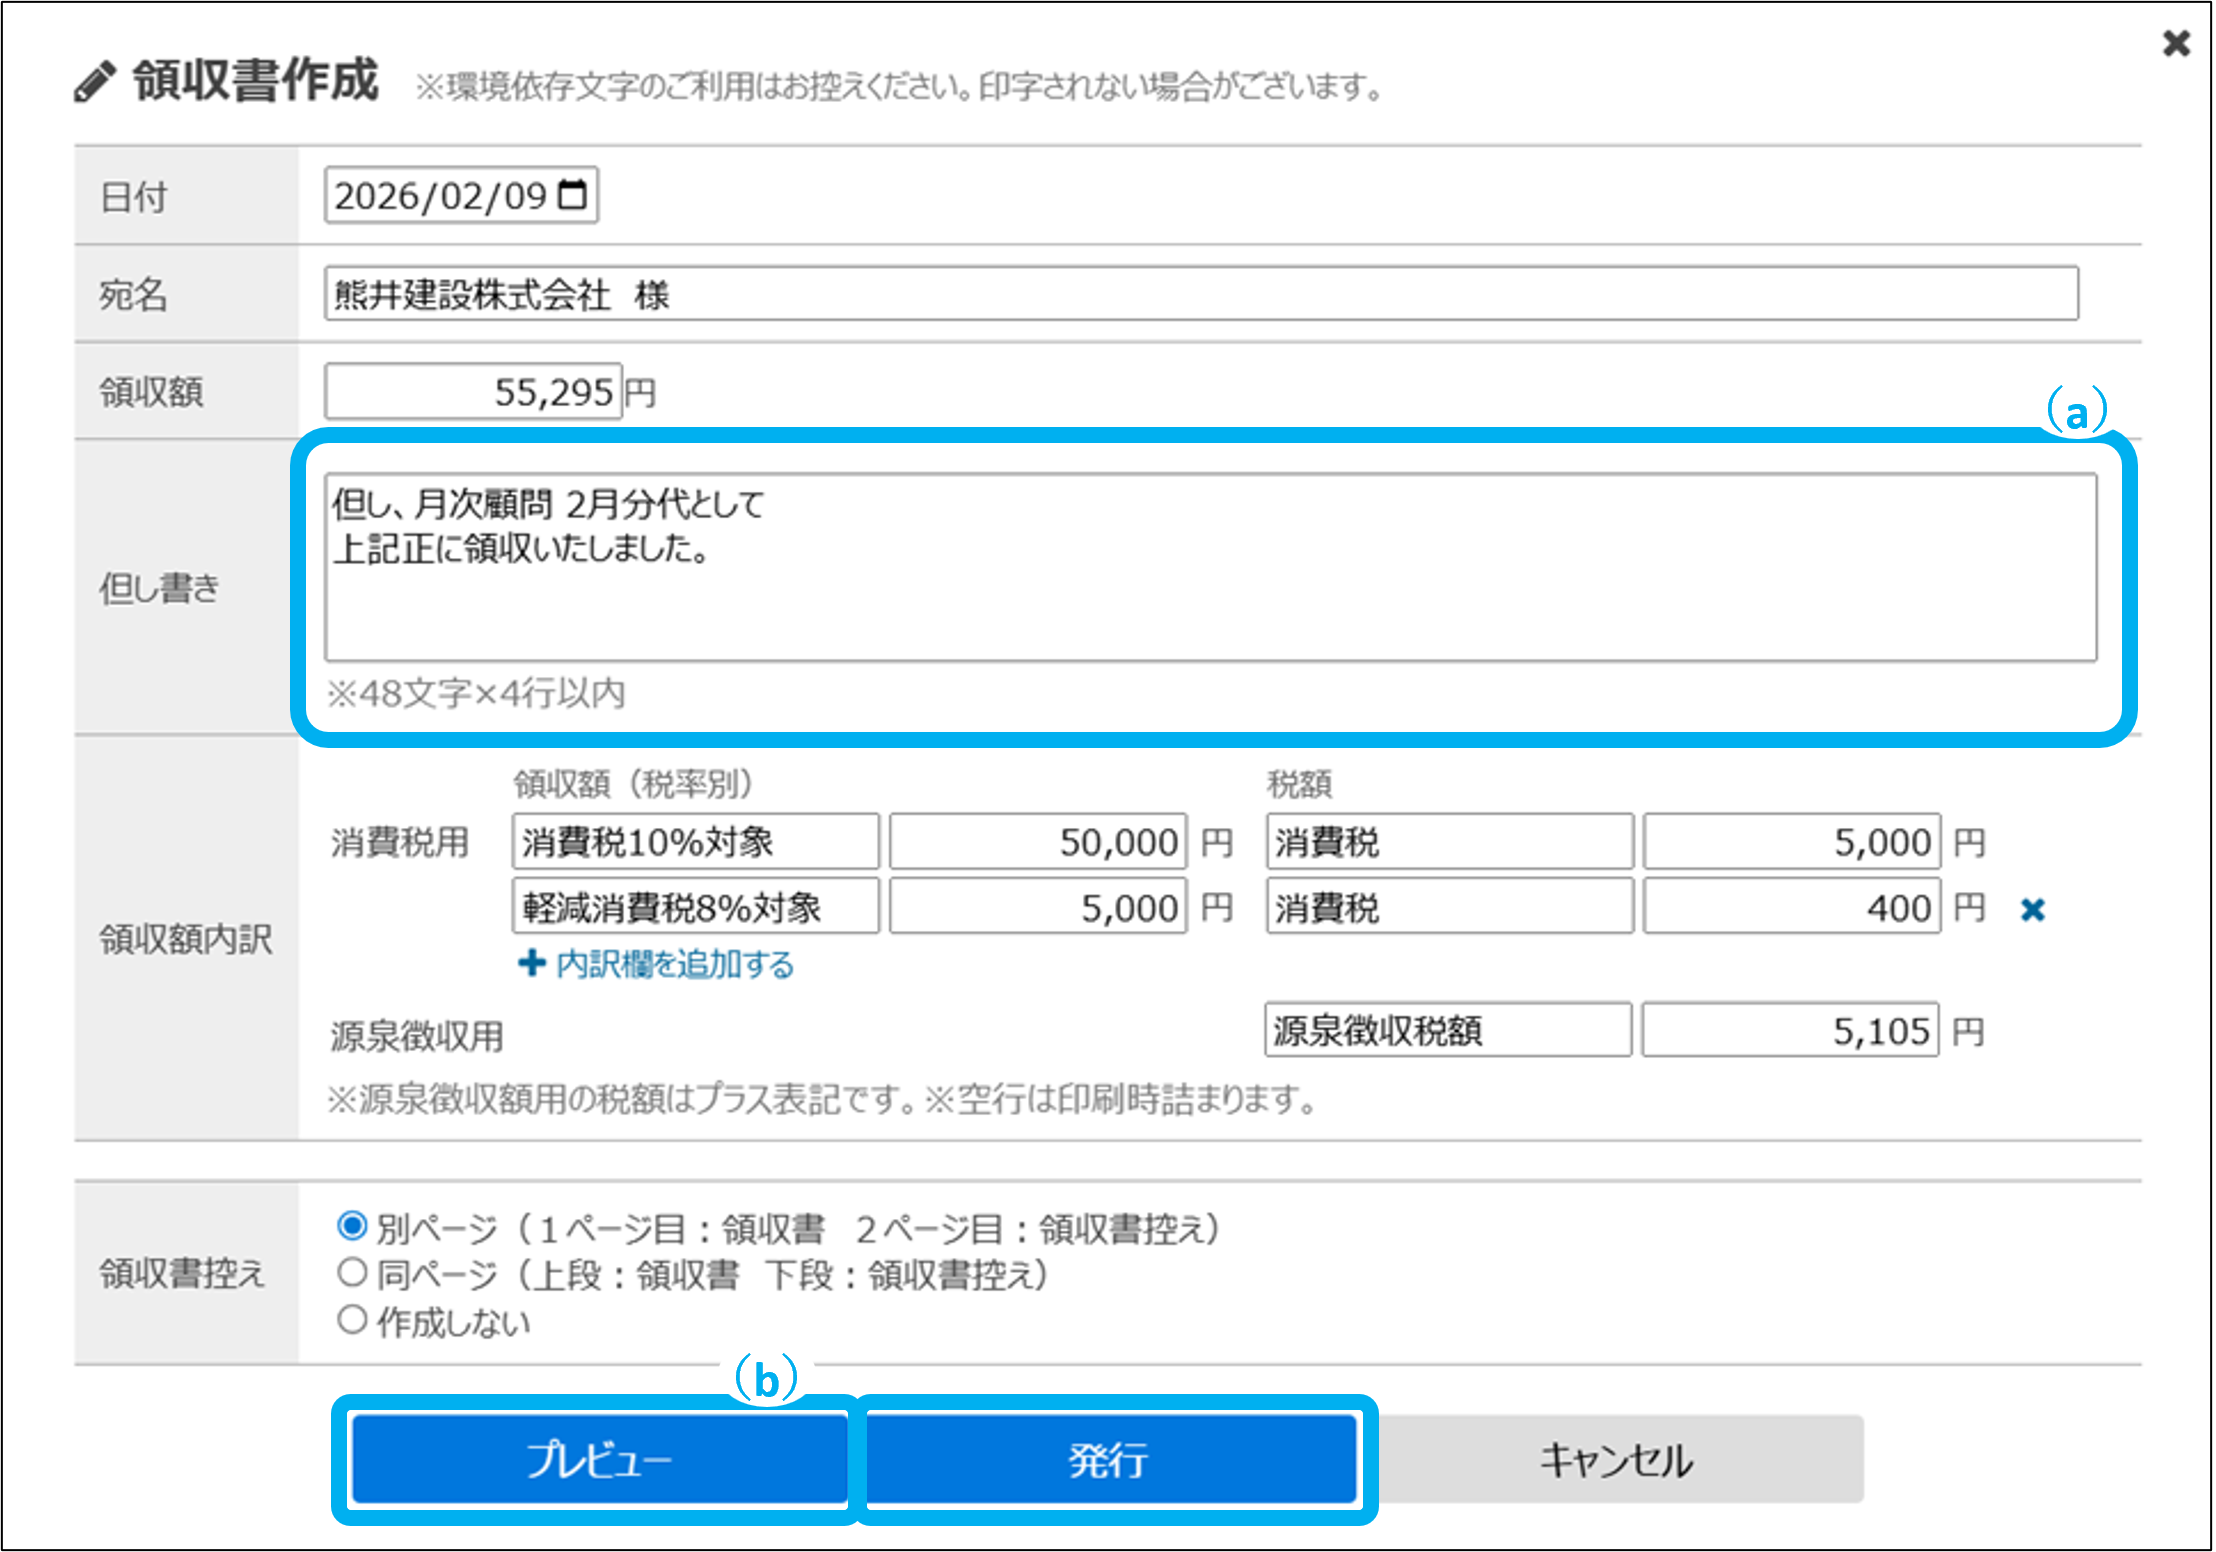Click the 内訳欄を追加する link
This screenshot has width=2216, height=1552.
(675, 964)
